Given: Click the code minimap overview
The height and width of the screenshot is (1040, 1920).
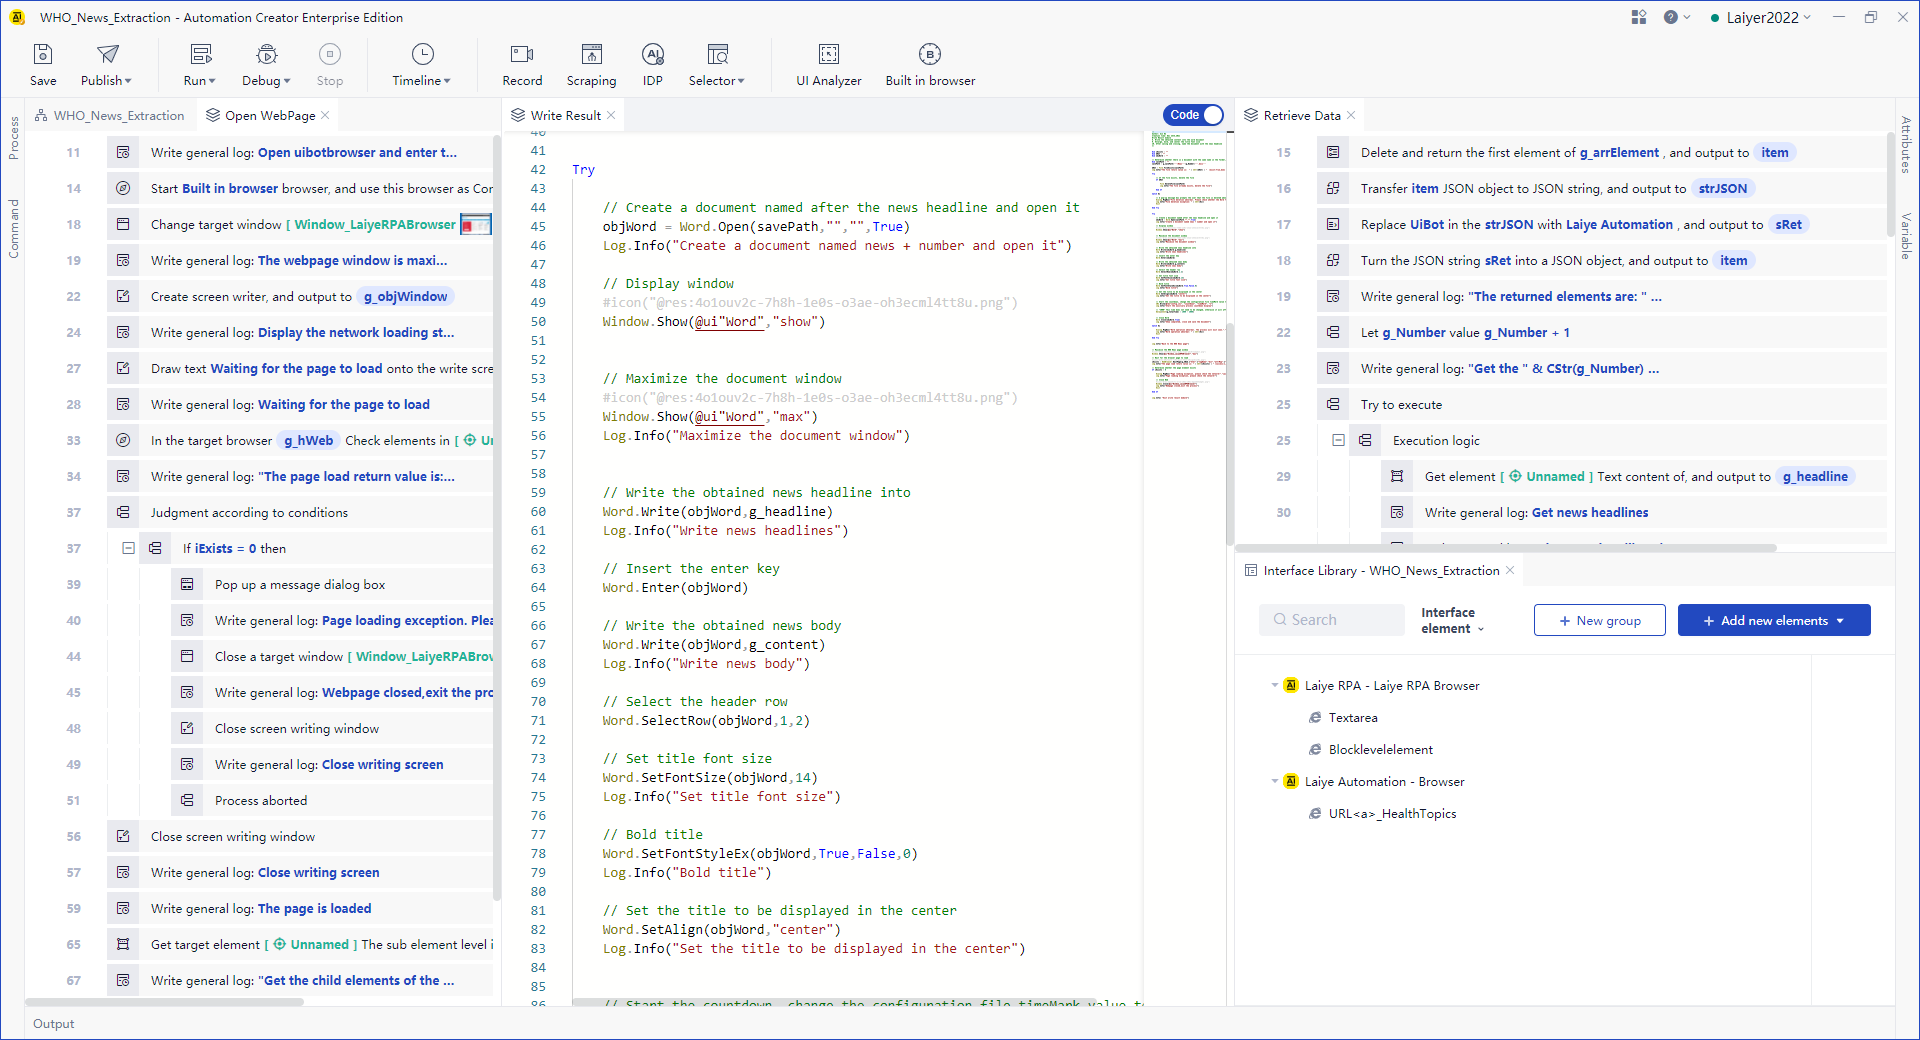Looking at the screenshot, I should [x=1187, y=265].
